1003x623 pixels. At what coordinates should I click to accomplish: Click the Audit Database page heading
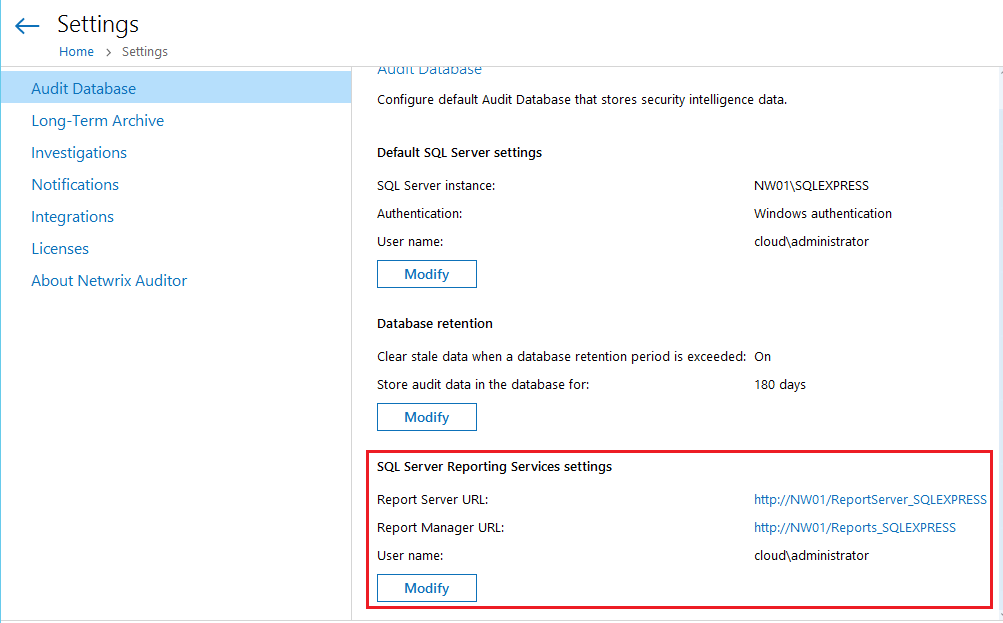(x=429, y=70)
